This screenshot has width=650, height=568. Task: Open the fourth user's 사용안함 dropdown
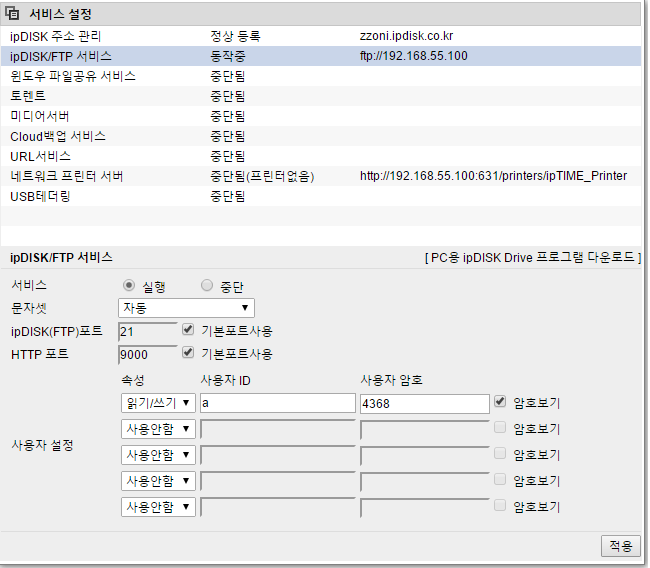tap(158, 481)
